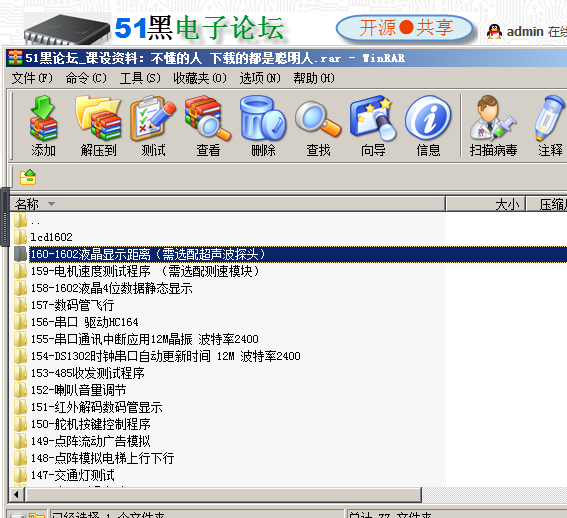Click the QQ penguin icon beside admin
567x518 pixels.
(x=494, y=31)
